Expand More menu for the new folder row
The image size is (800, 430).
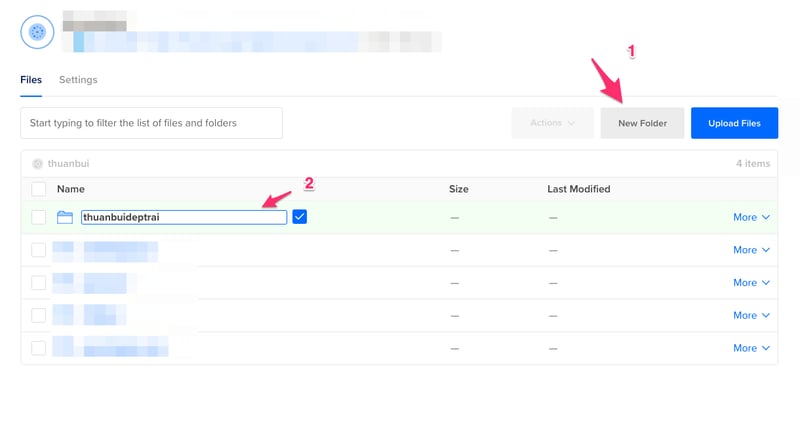pyautogui.click(x=751, y=217)
